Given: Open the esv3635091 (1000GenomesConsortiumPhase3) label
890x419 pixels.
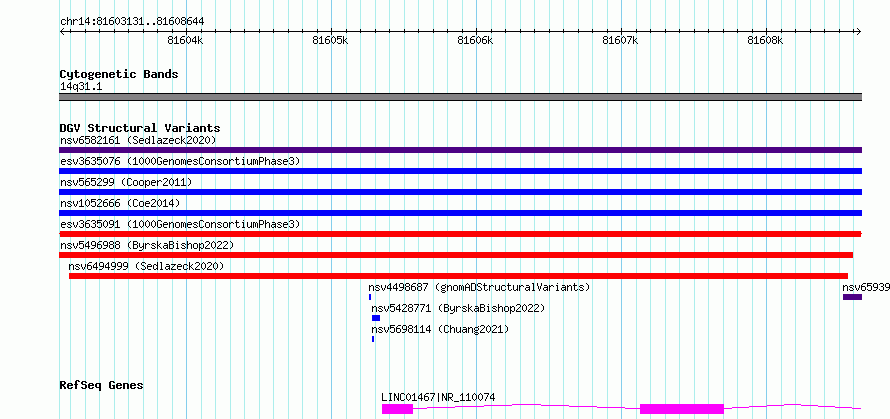Looking at the screenshot, I should (x=180, y=224).
